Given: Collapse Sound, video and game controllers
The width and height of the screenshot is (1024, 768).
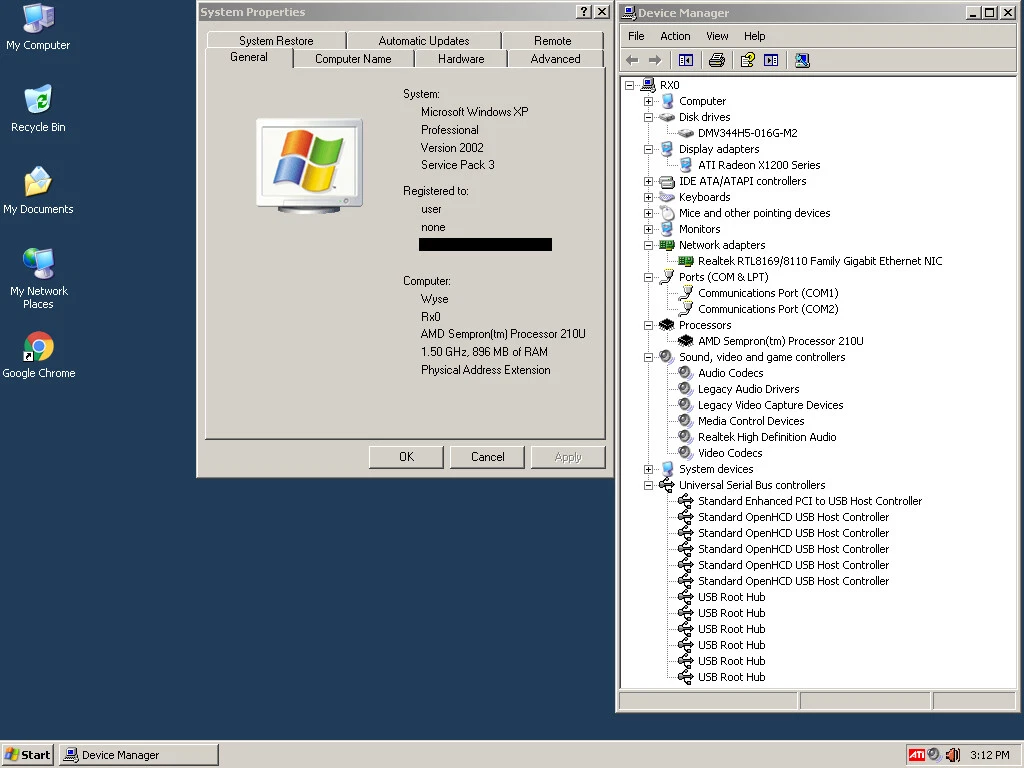Looking at the screenshot, I should (648, 357).
